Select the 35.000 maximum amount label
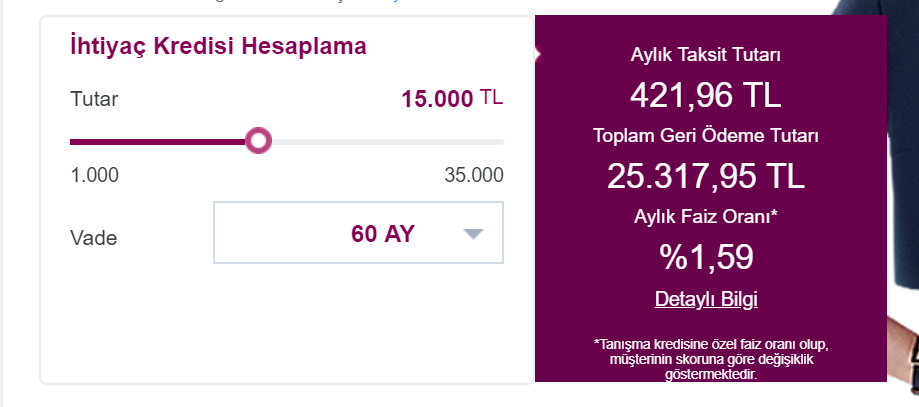 [474, 175]
